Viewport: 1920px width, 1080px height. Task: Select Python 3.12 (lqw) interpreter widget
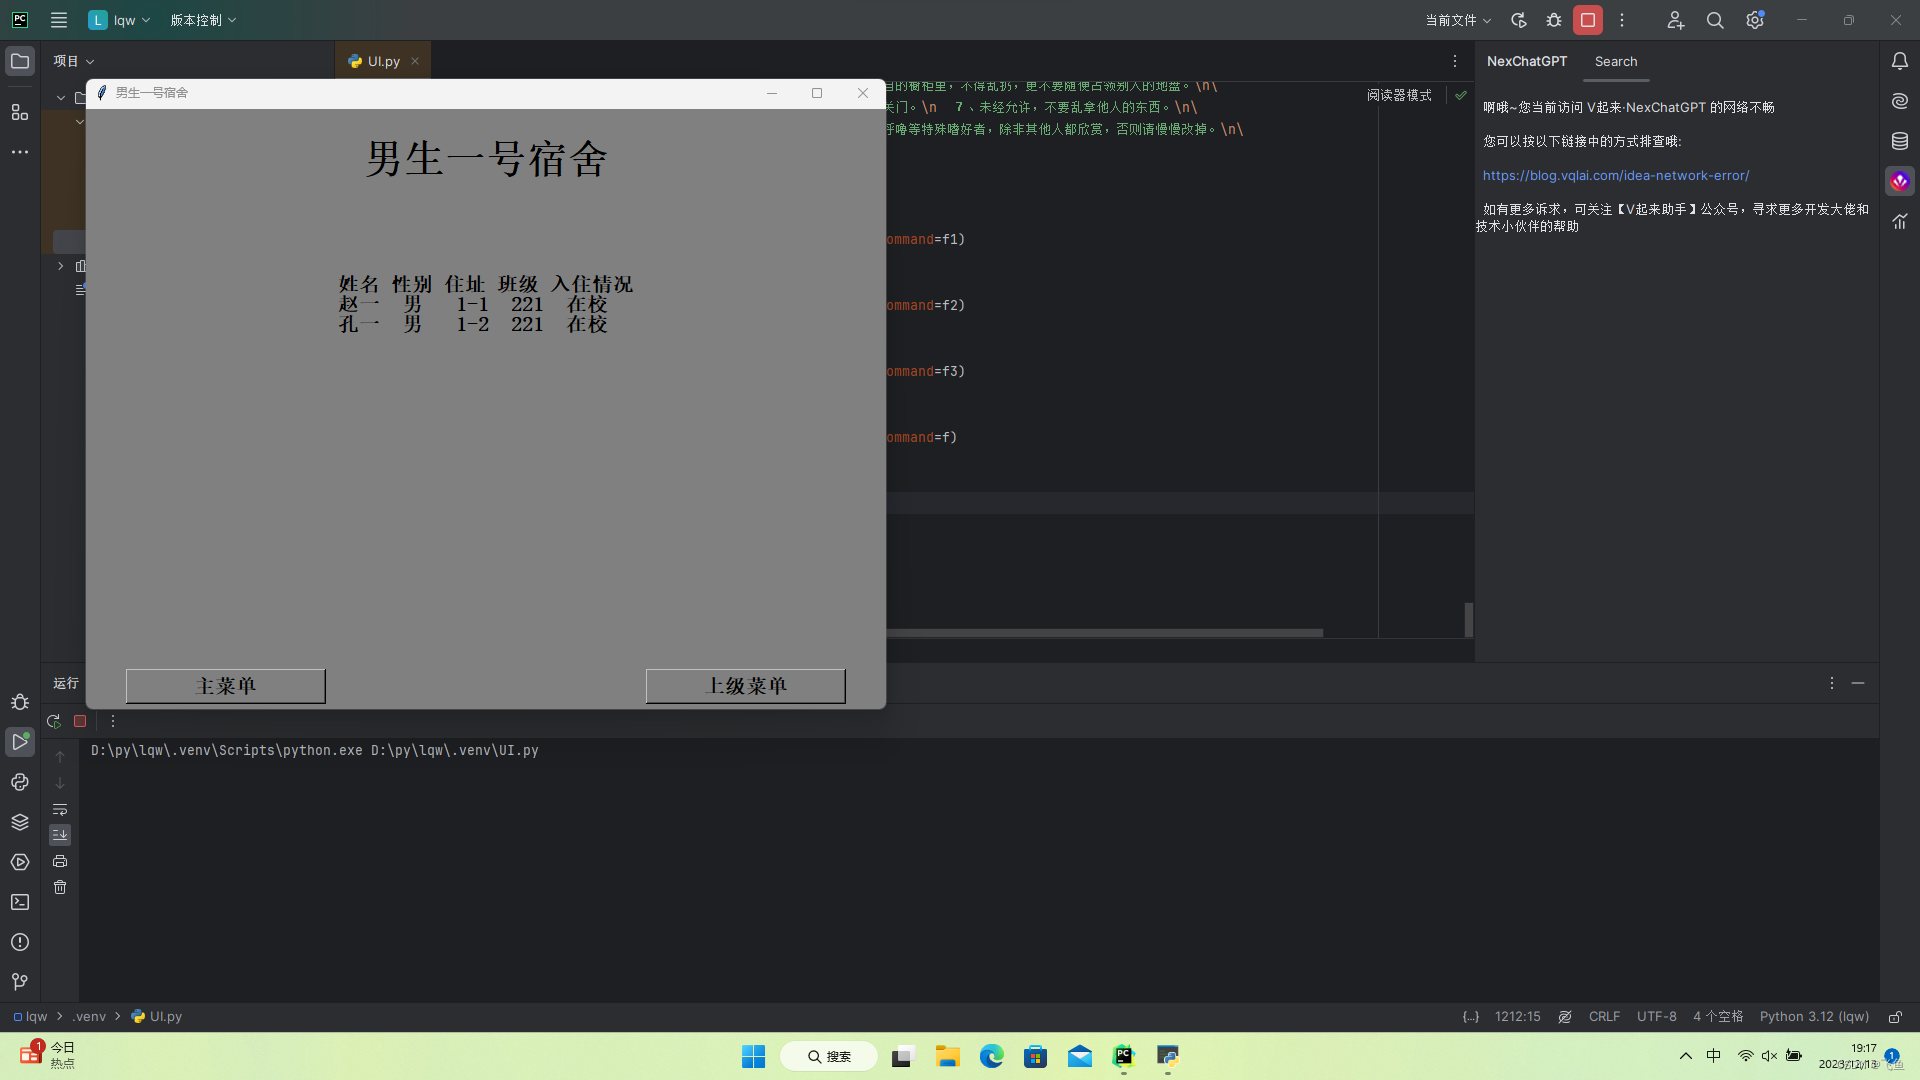[1814, 1016]
